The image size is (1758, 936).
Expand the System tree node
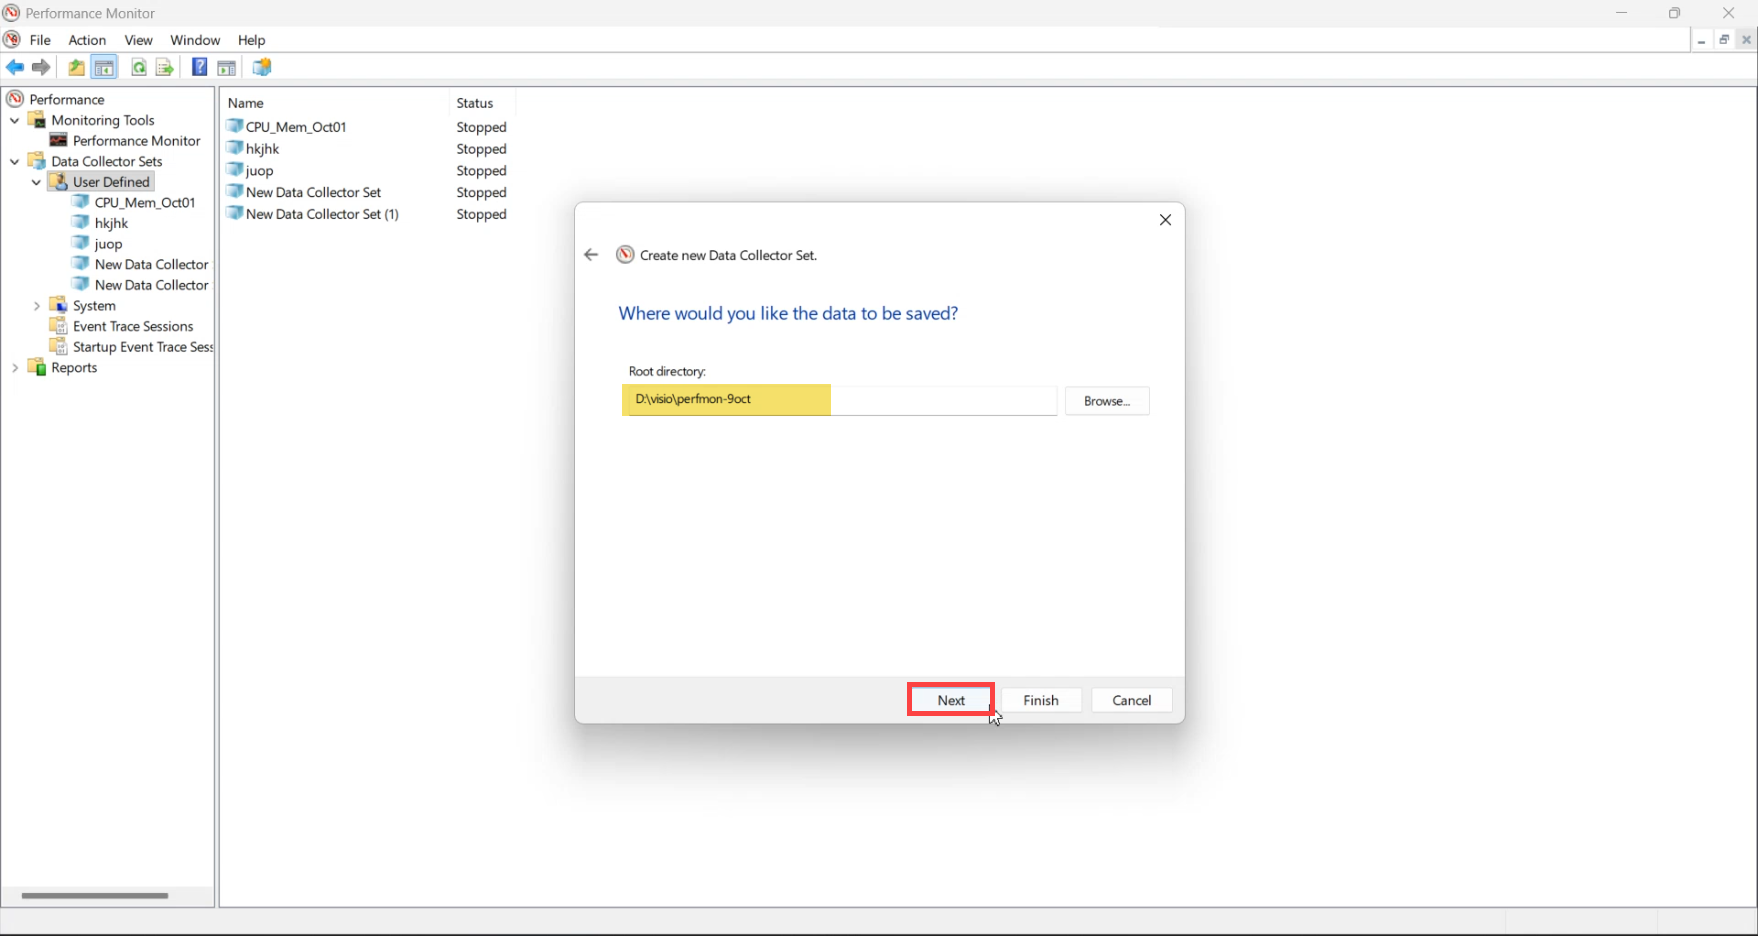[x=37, y=306]
